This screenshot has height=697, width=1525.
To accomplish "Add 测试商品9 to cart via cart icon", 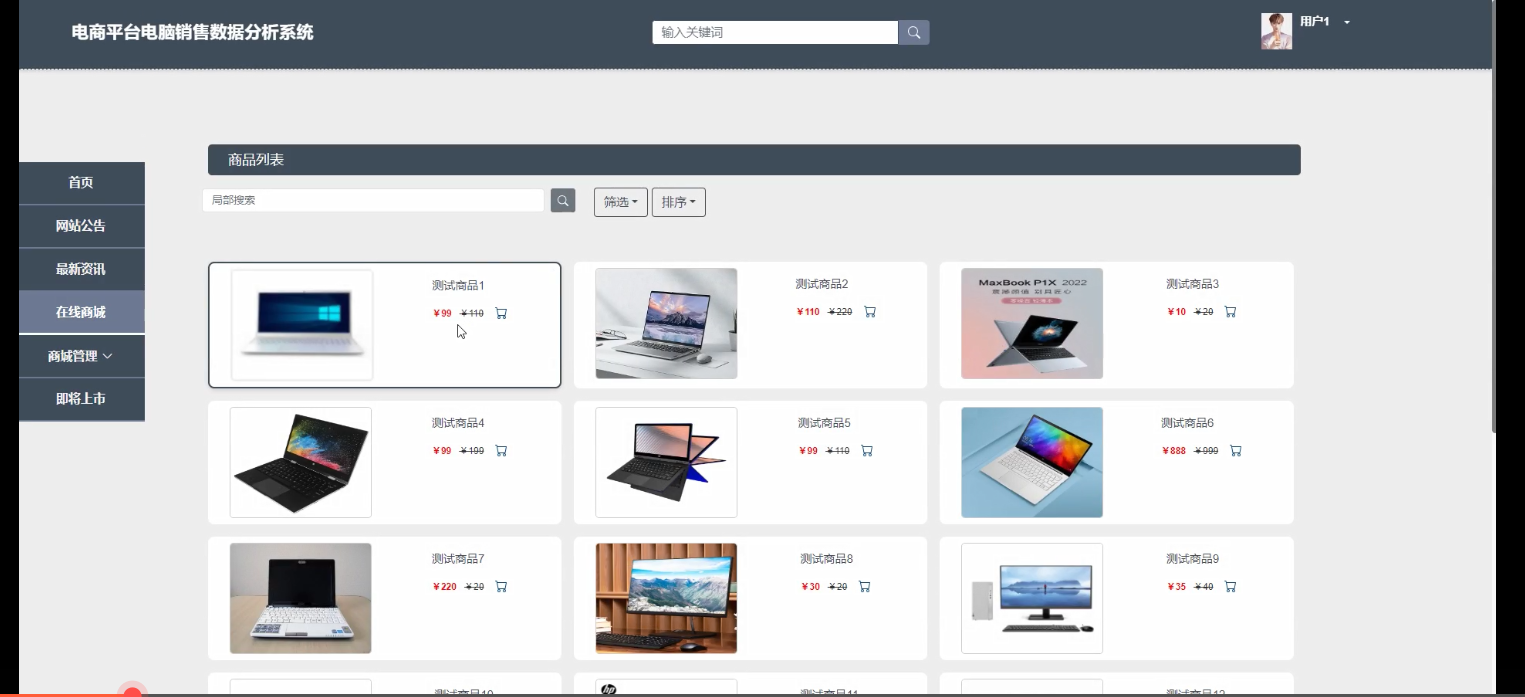I will 1230,587.
